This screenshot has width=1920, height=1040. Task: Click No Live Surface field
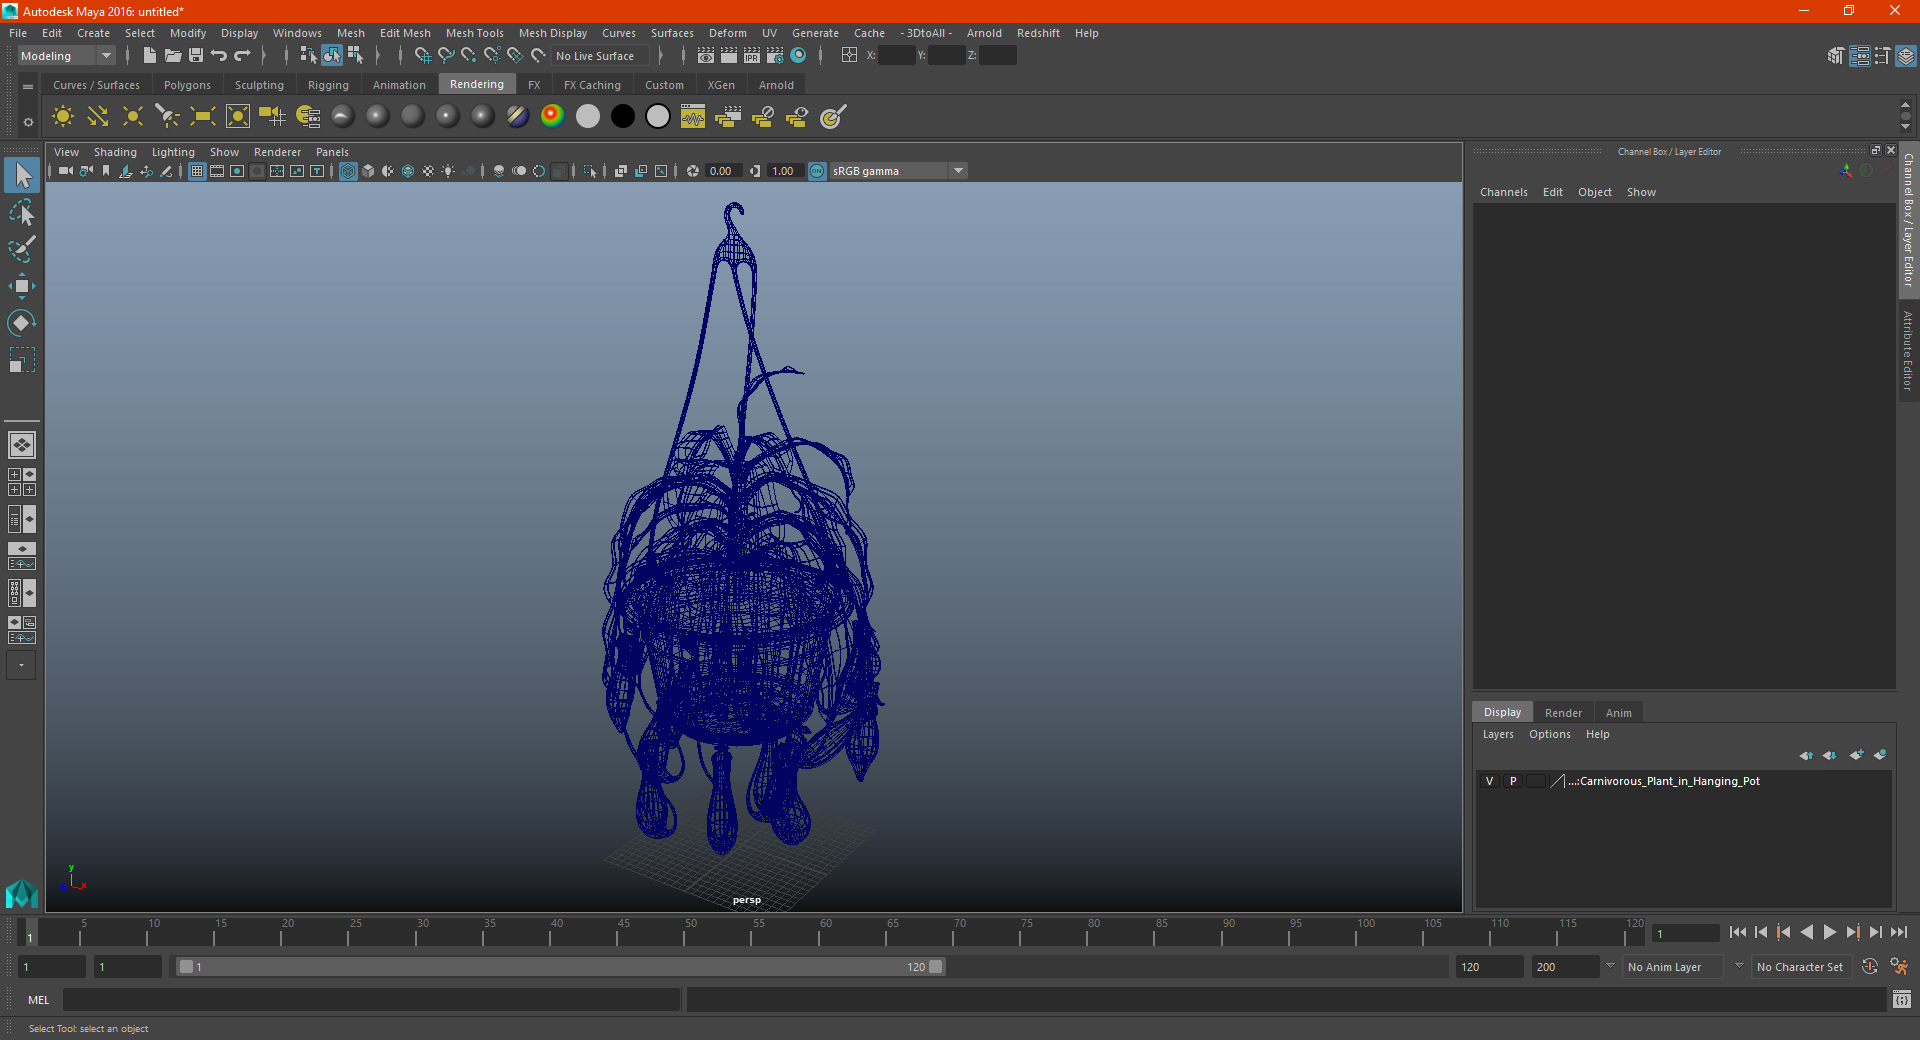pos(601,56)
